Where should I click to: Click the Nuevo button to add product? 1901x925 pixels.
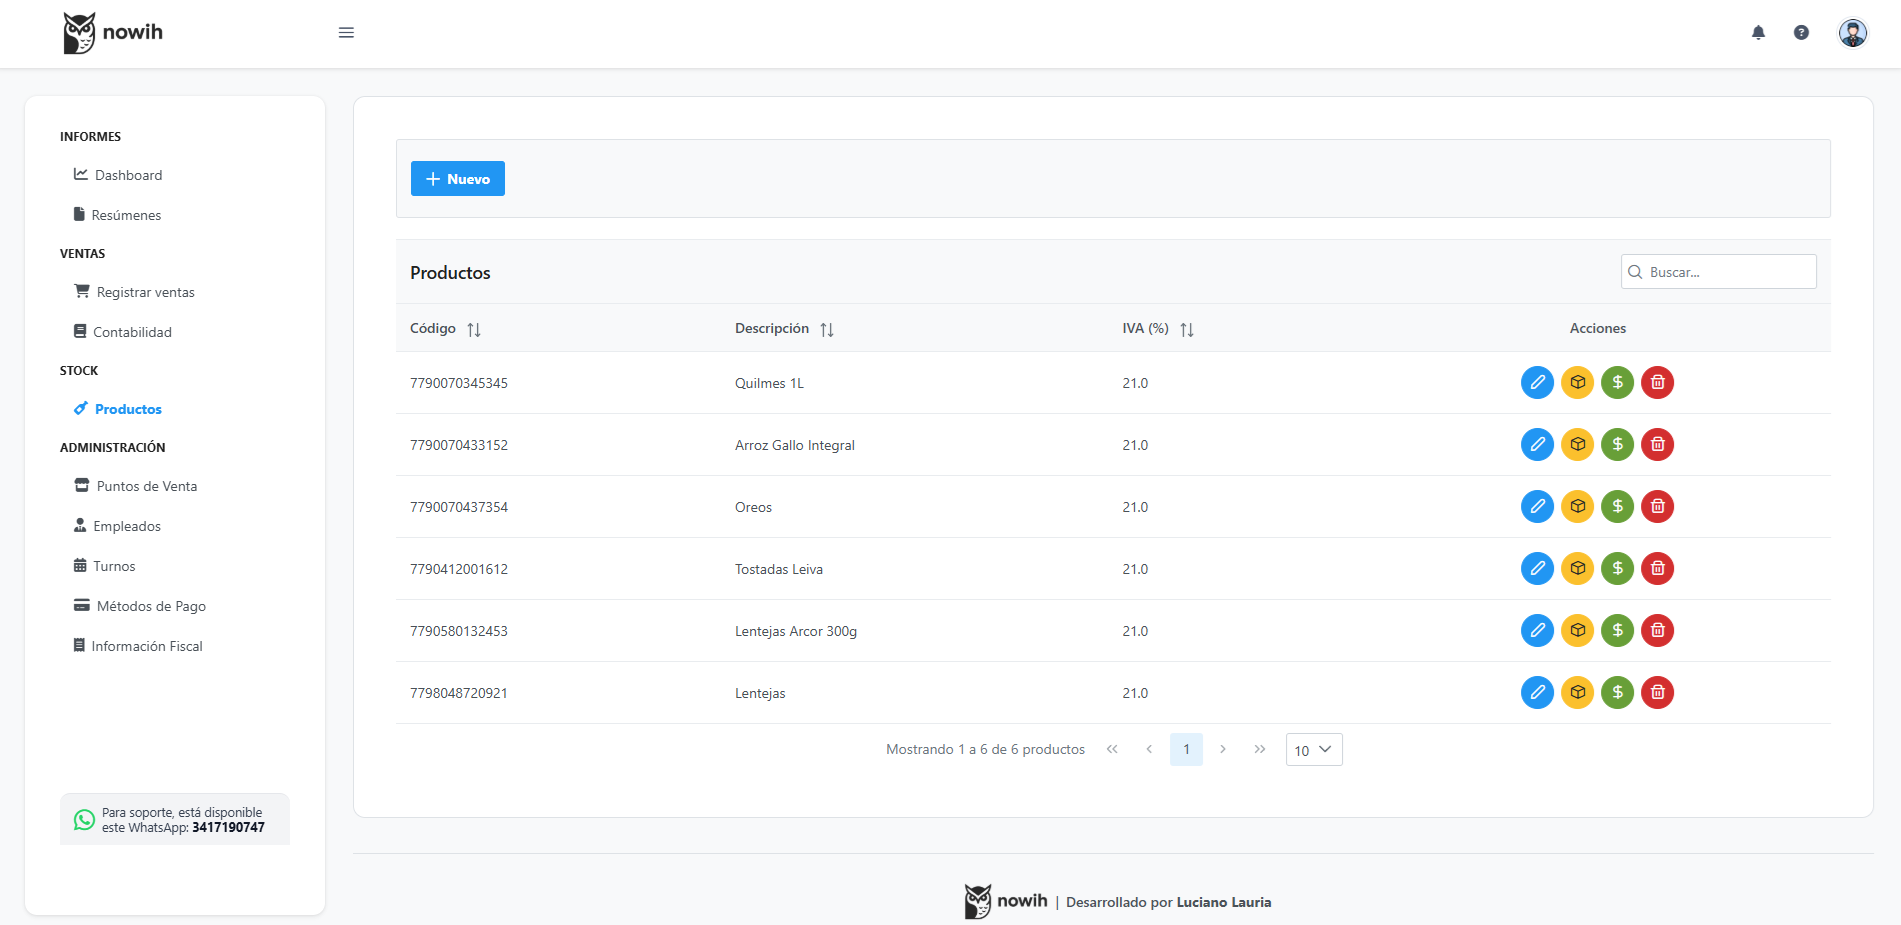coord(457,179)
